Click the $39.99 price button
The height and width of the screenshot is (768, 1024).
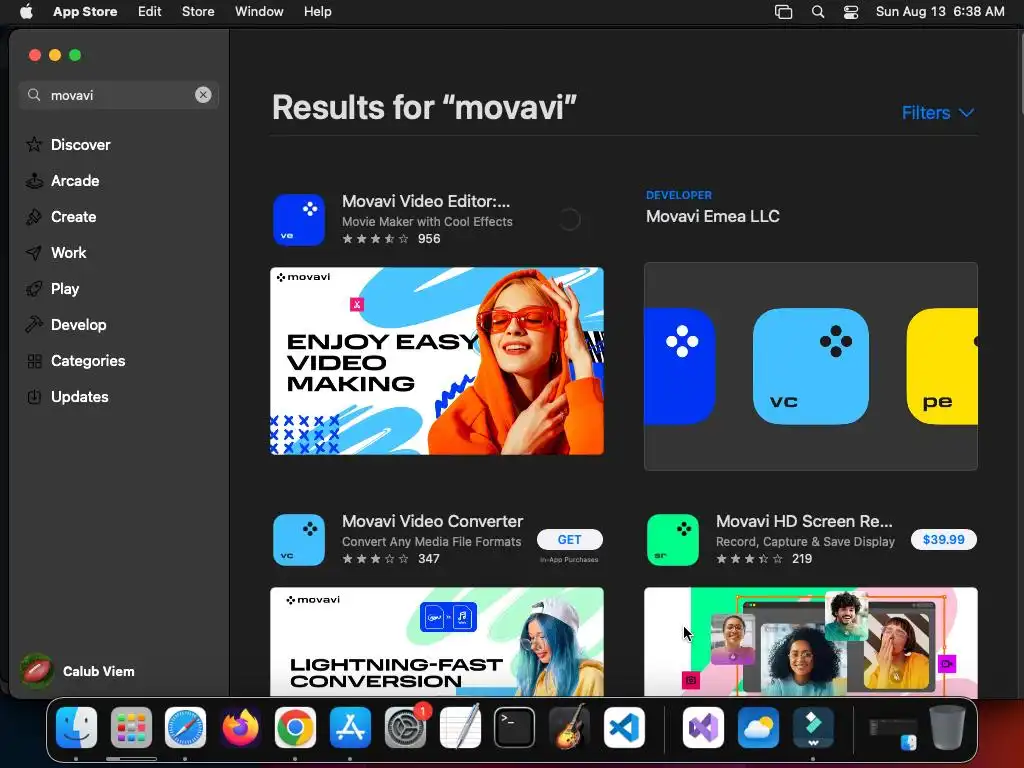(944, 539)
